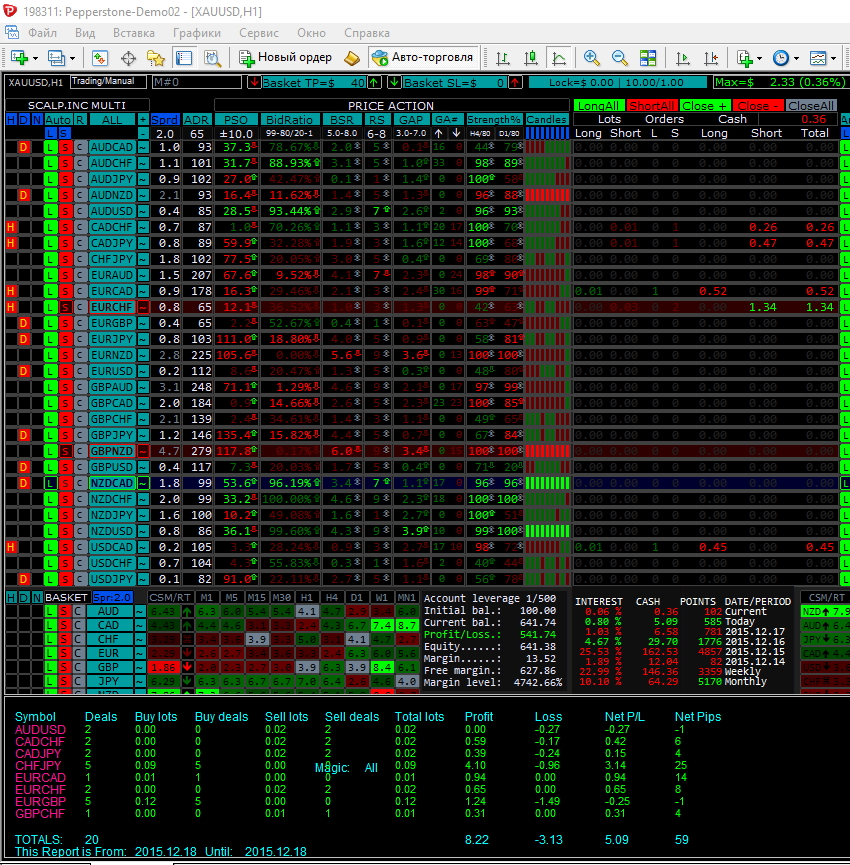Open the chart templates icon
Image resolution: width=850 pixels, height=865 pixels.
817,57
